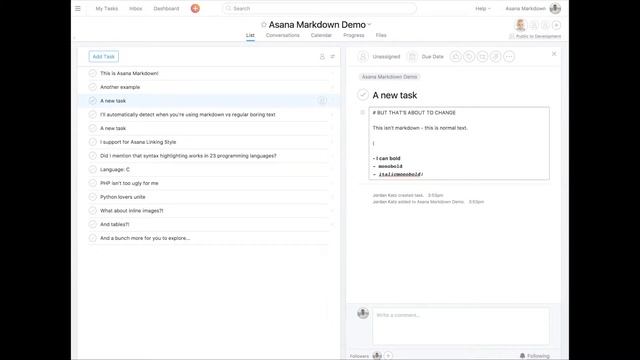Click the follower avatar next to Followers

point(377,356)
